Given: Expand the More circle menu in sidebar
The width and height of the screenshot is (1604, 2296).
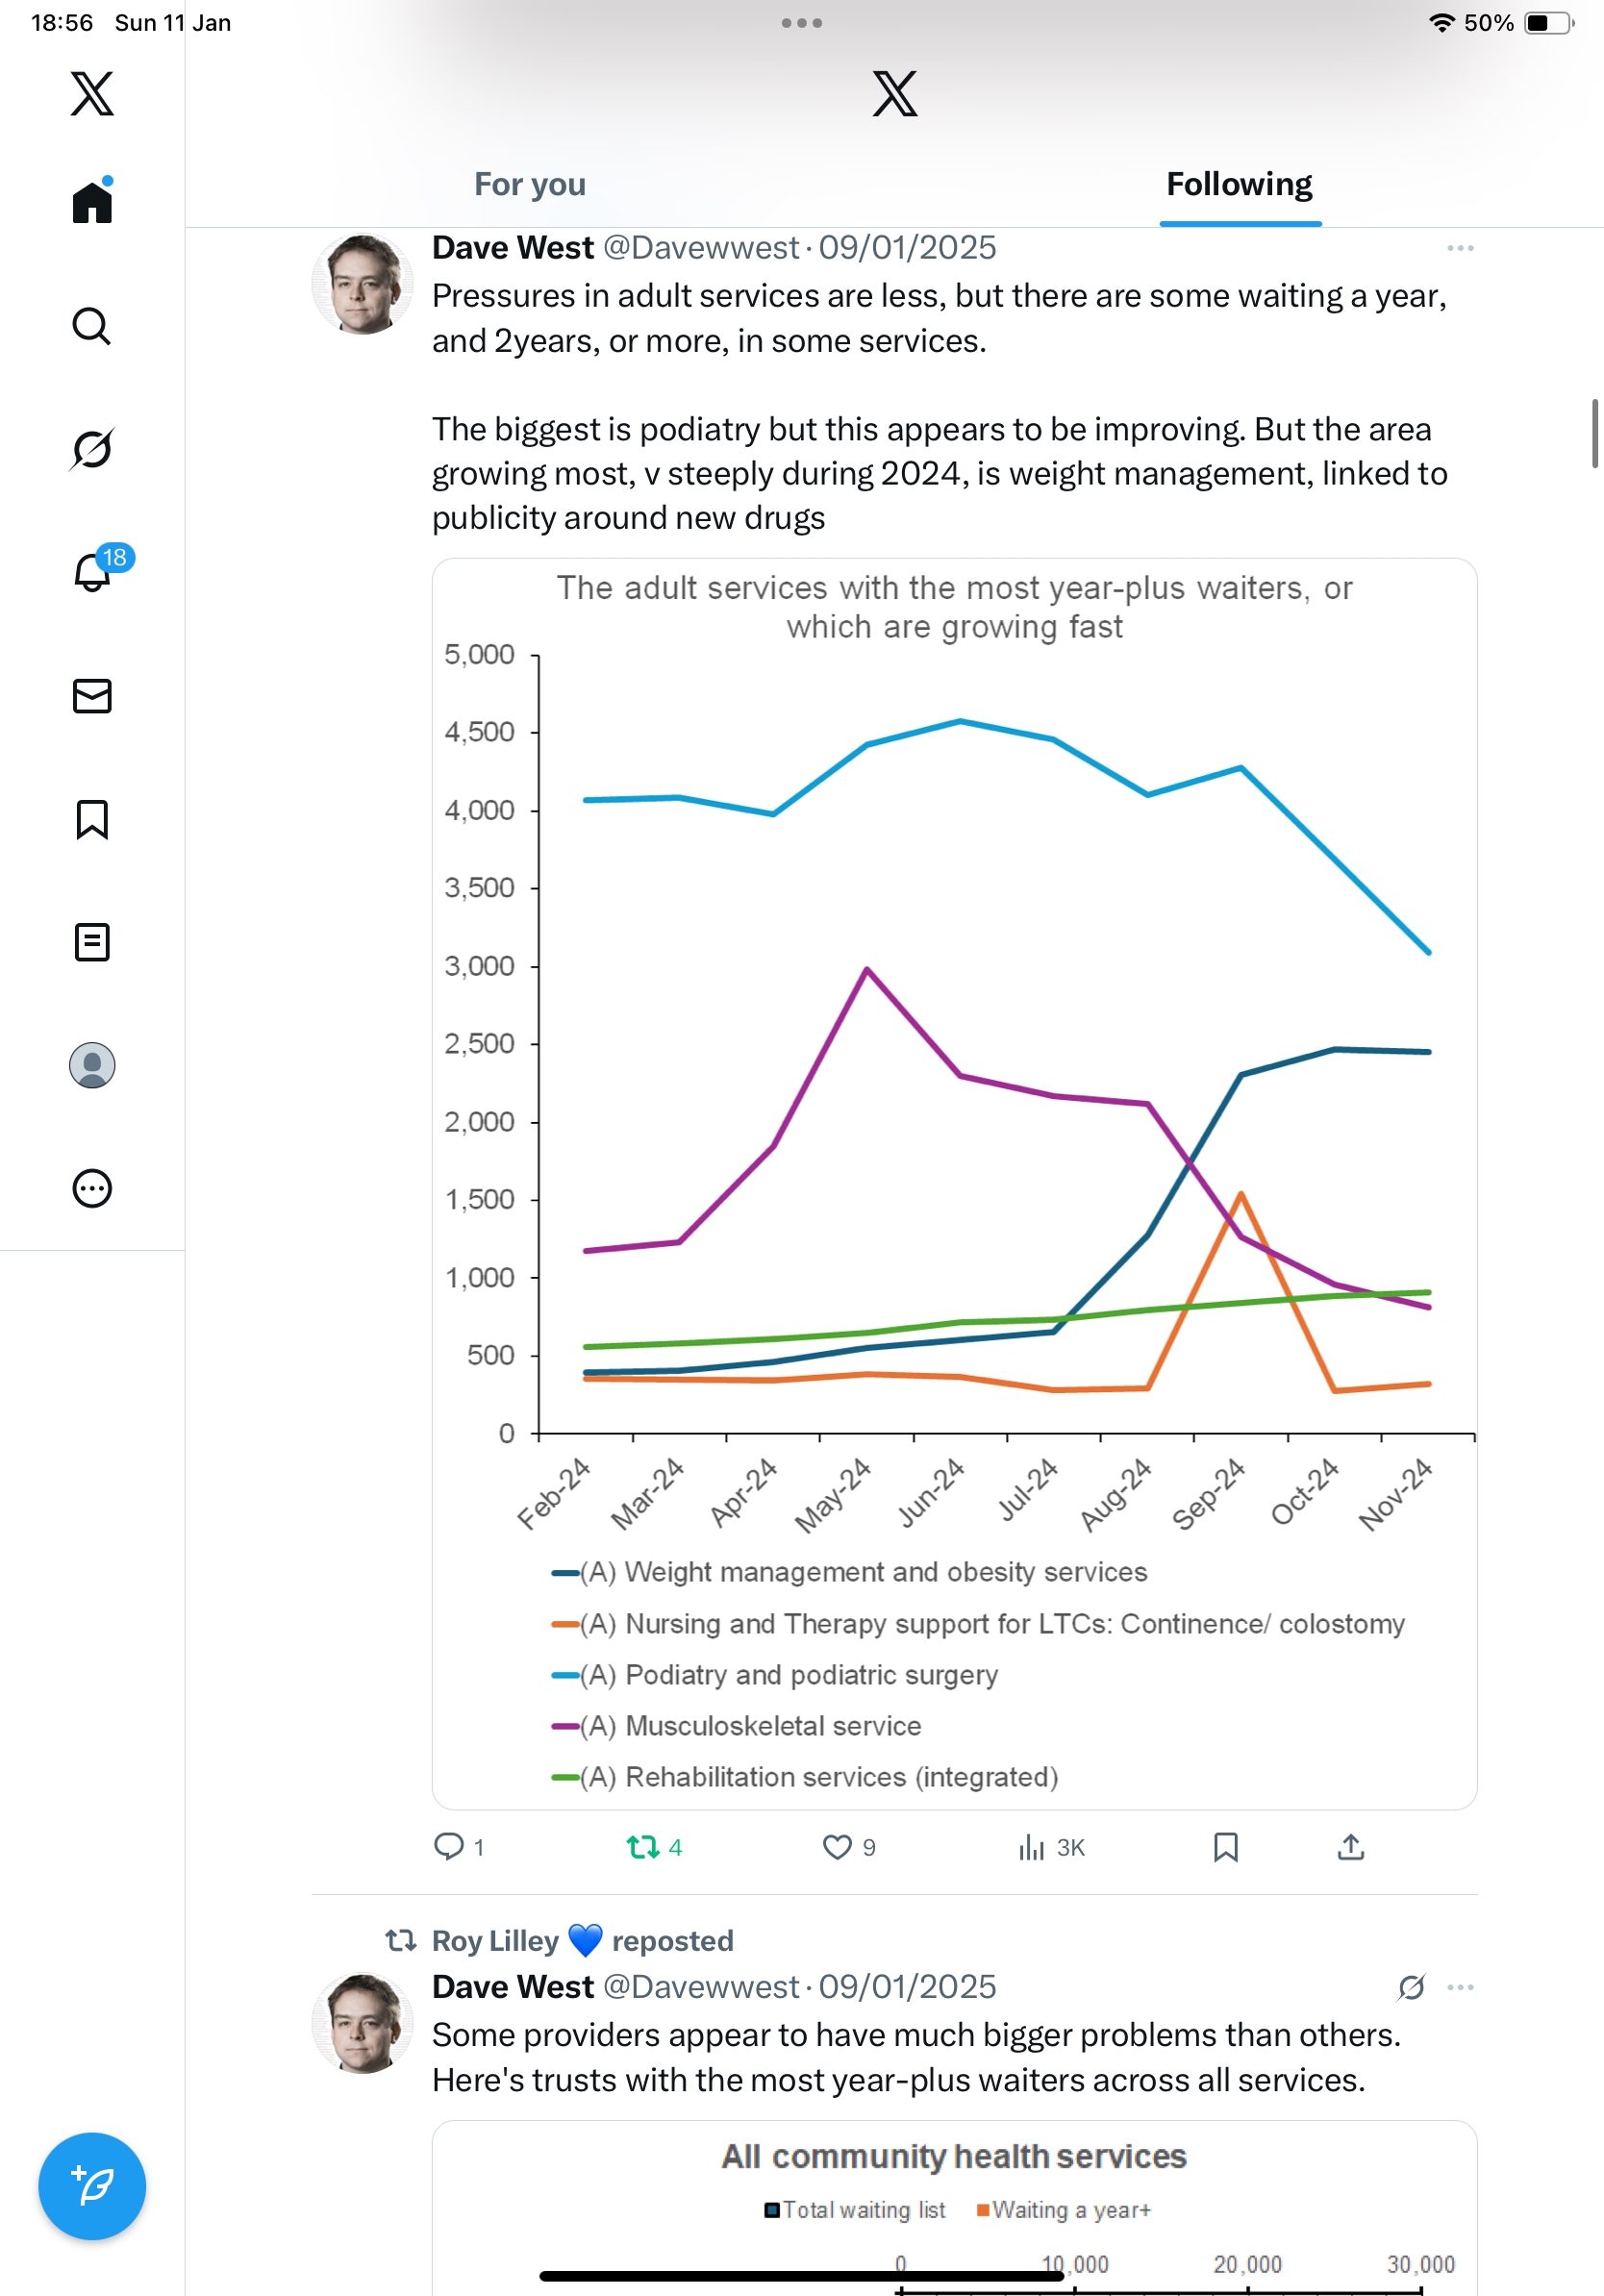Looking at the screenshot, I should click(x=92, y=1188).
